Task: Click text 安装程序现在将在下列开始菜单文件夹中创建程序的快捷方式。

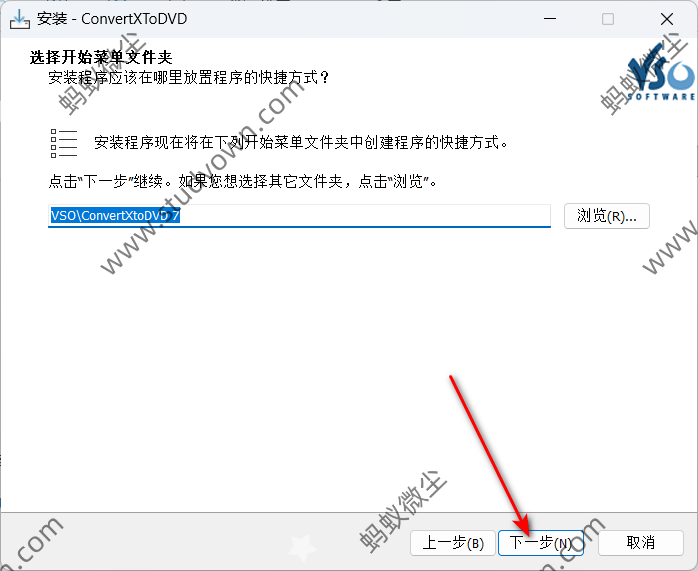Action: coord(301,143)
